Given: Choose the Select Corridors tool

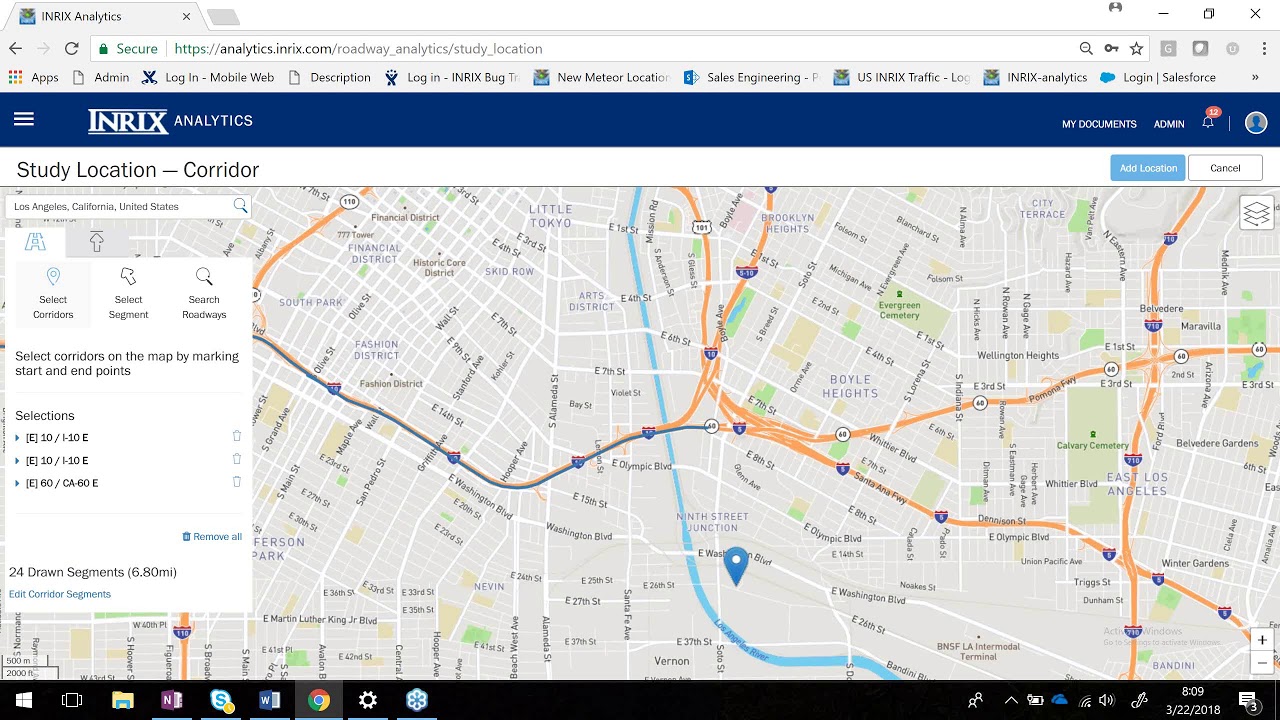Looking at the screenshot, I should tap(53, 293).
